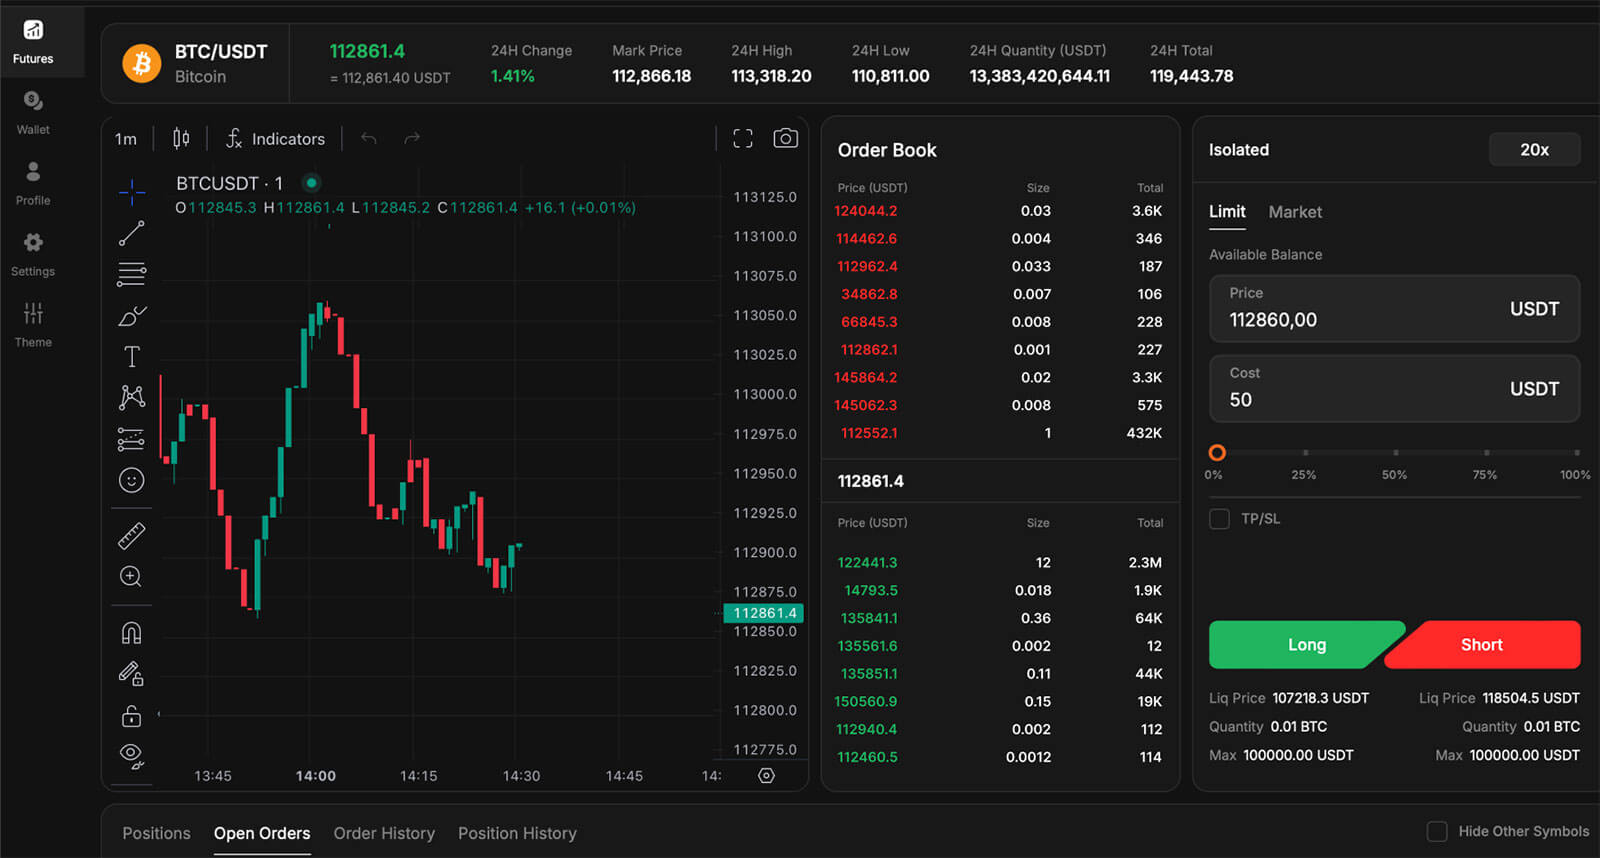Select the trend line drawing tool

click(131, 233)
